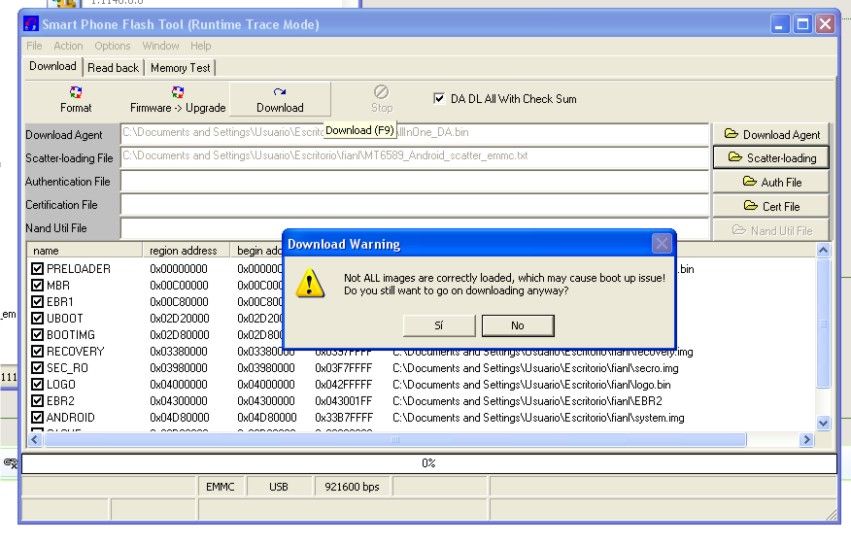Click Sí in the Download Warning
The image size is (851, 545).
(x=439, y=325)
